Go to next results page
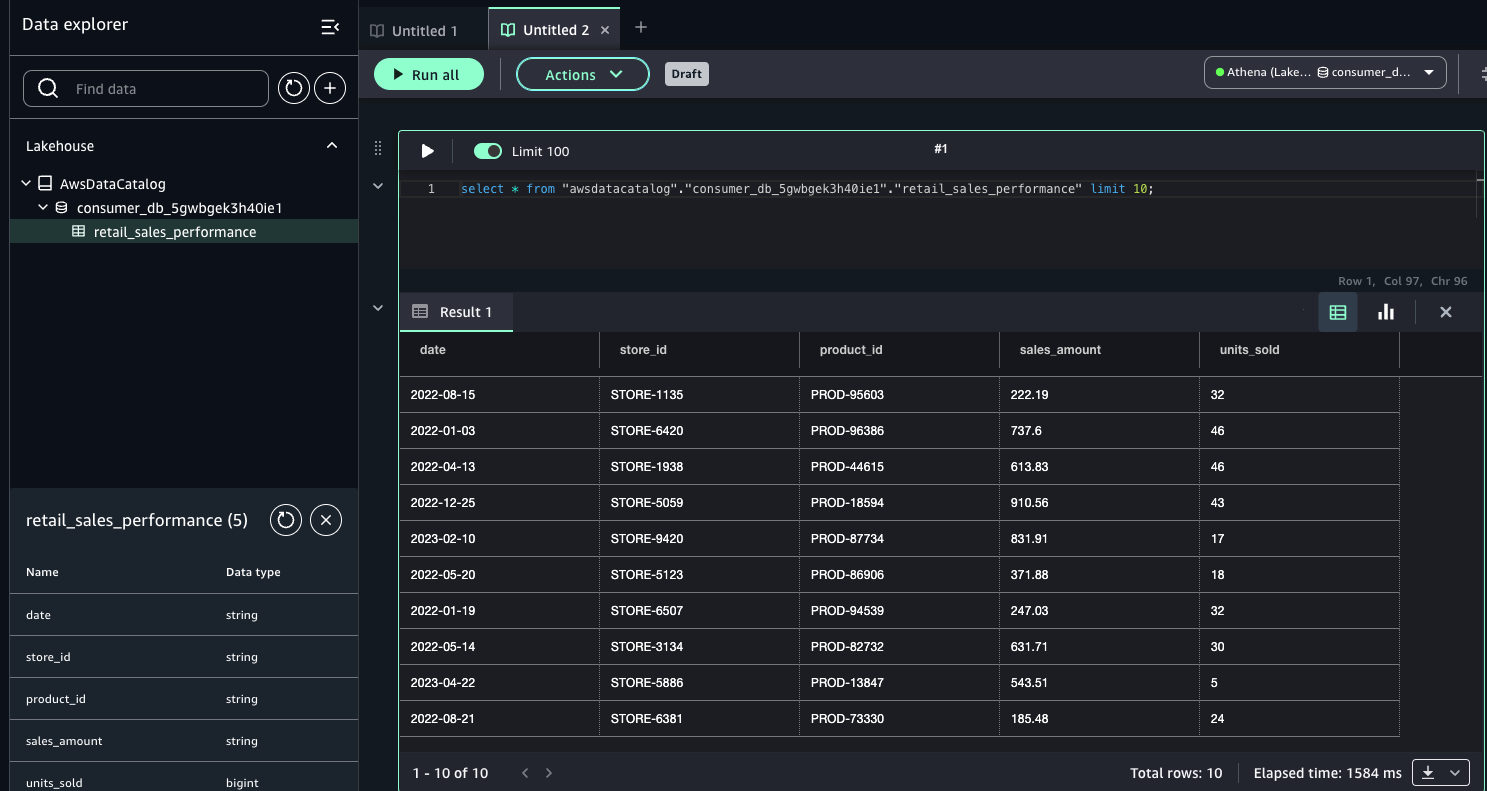 (x=548, y=773)
